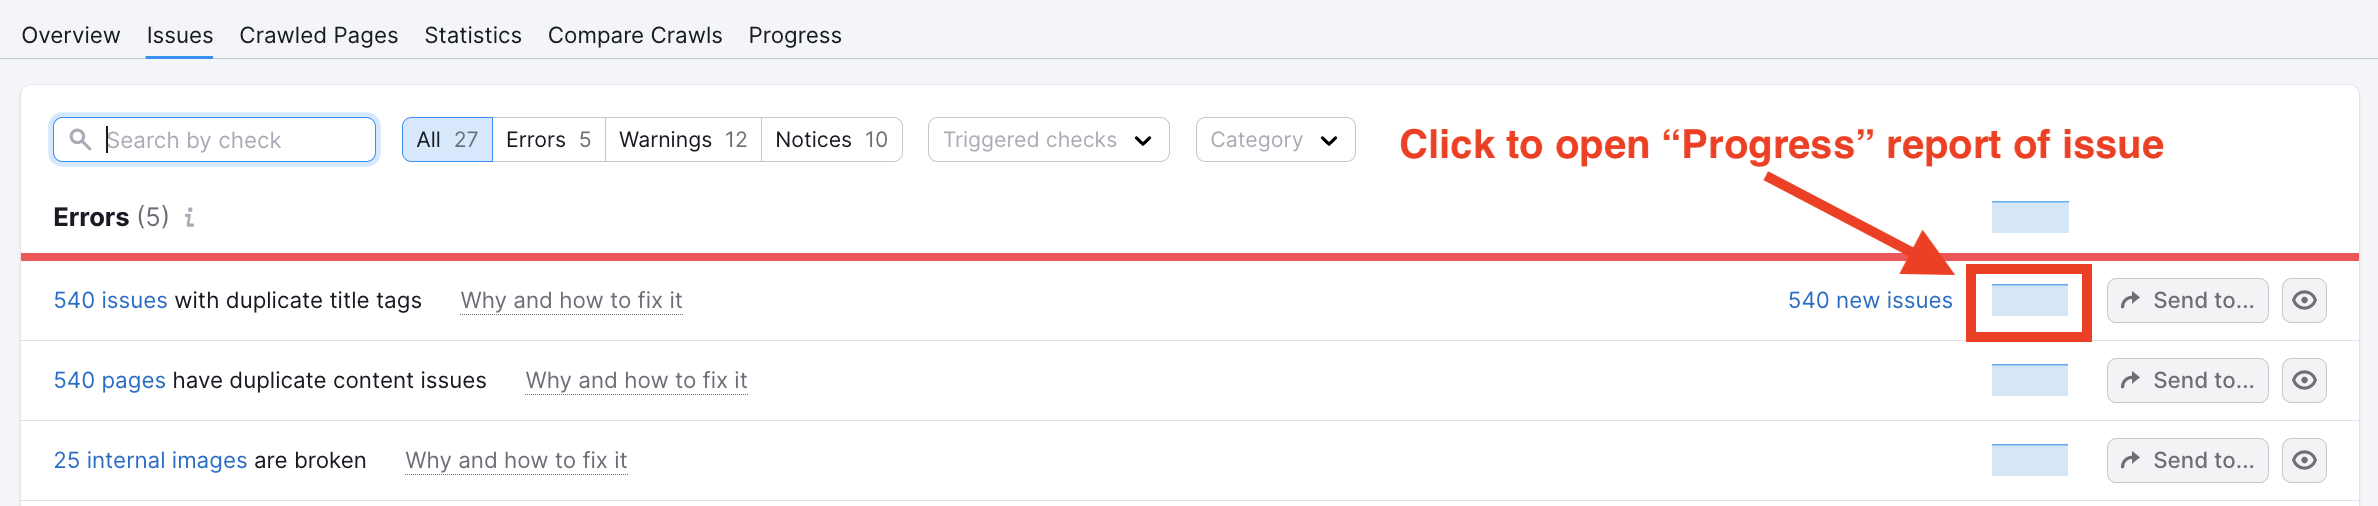Screen dimensions: 2378x506
Task: Switch to the Crawled Pages tab
Action: pyautogui.click(x=318, y=35)
